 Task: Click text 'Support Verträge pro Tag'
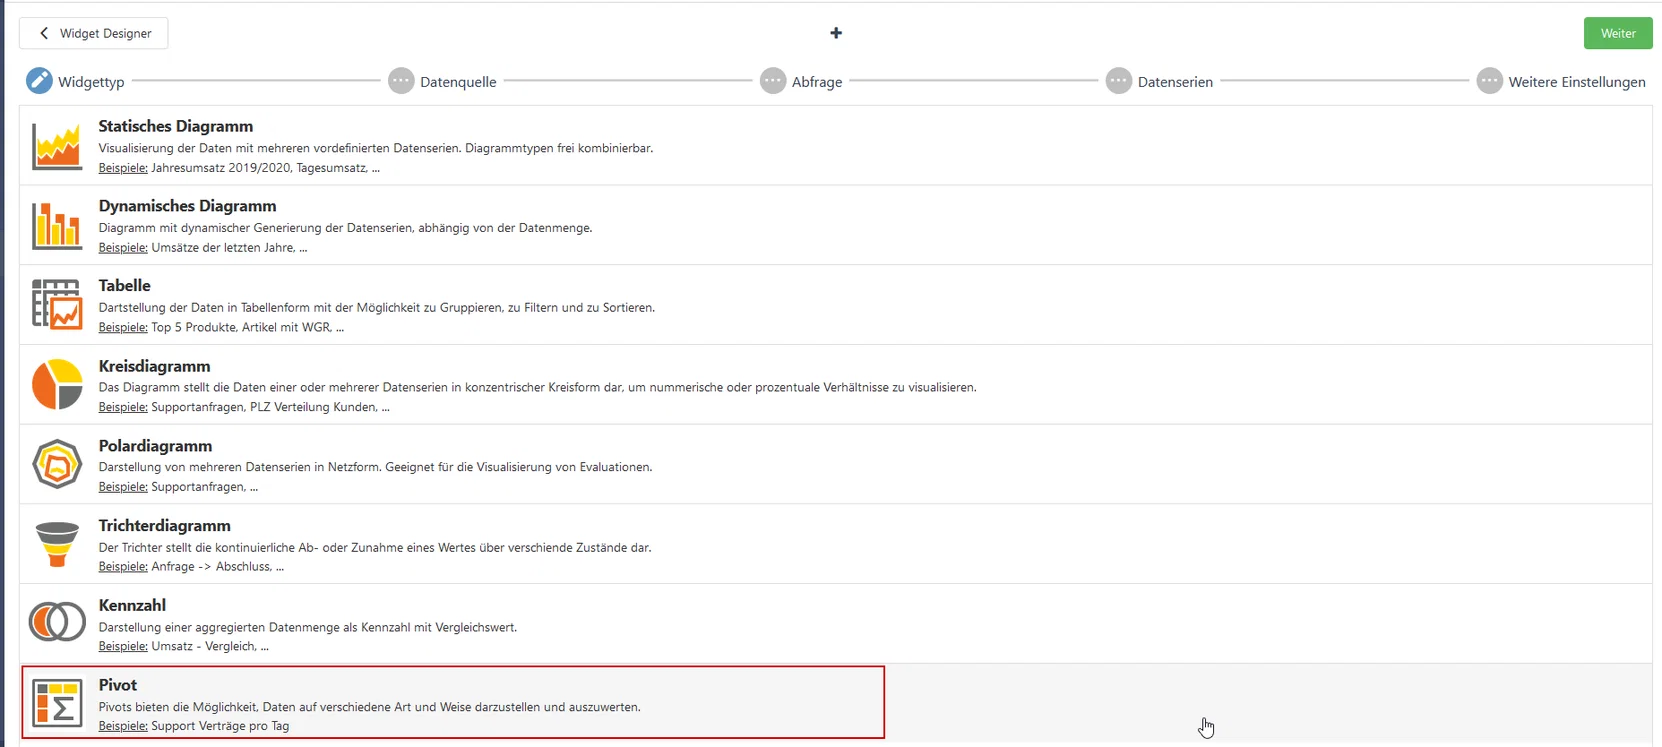(220, 726)
